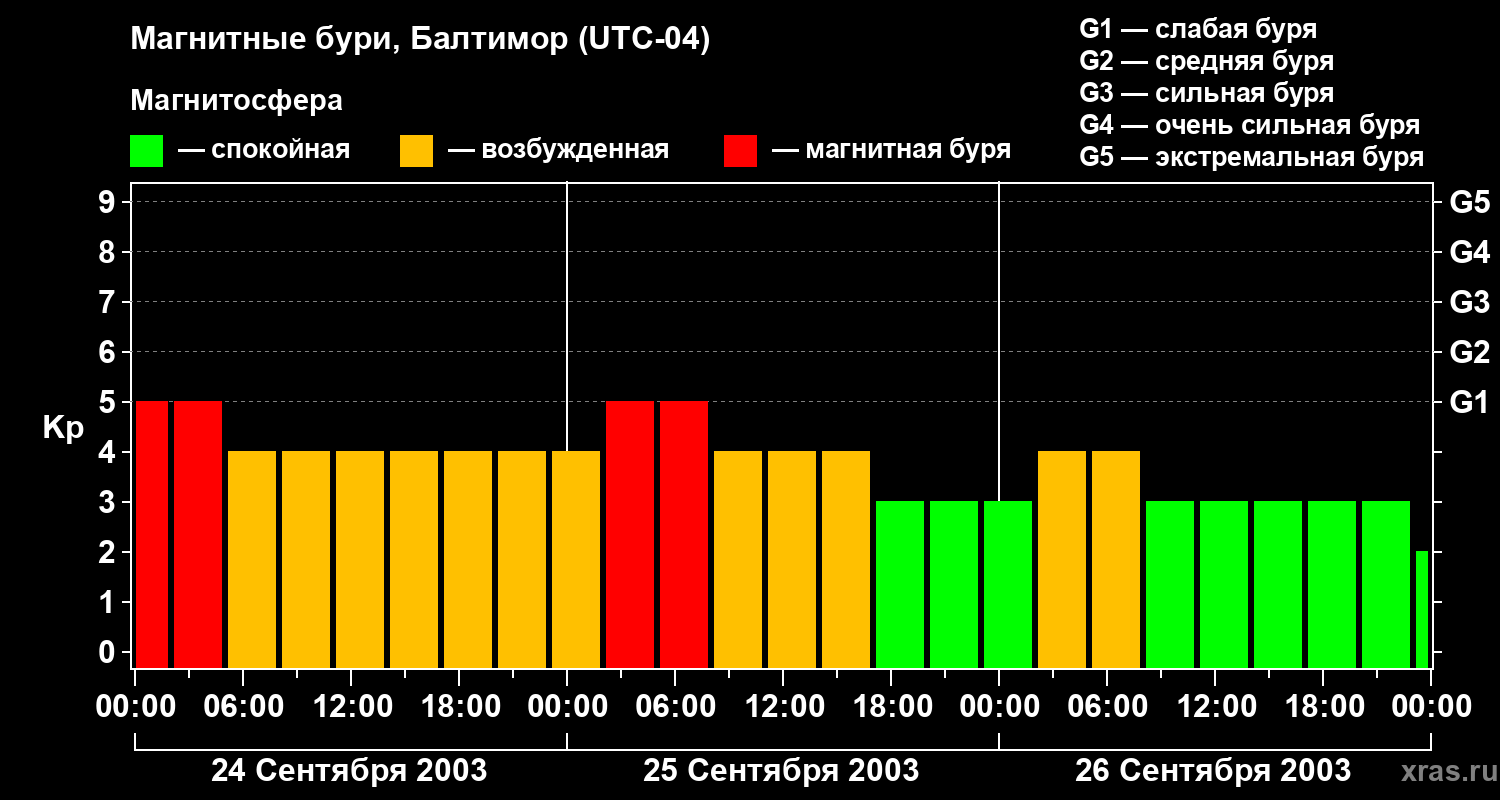The height and width of the screenshot is (800, 1500).
Task: Click the 'G3 — сильная буря' legend line
Action: [x=1206, y=93]
